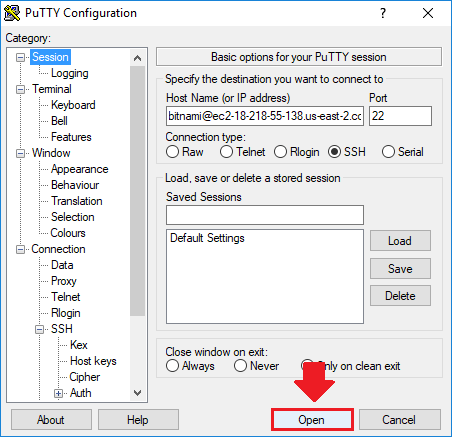This screenshot has height=437, width=452.
Task: Collapse the Window tree node
Action: coord(20,153)
